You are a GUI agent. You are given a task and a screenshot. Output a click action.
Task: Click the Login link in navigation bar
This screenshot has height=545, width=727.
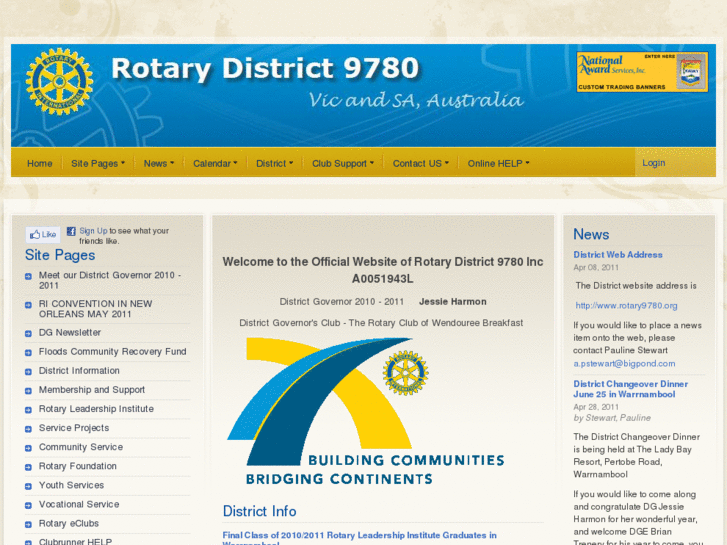pos(654,163)
